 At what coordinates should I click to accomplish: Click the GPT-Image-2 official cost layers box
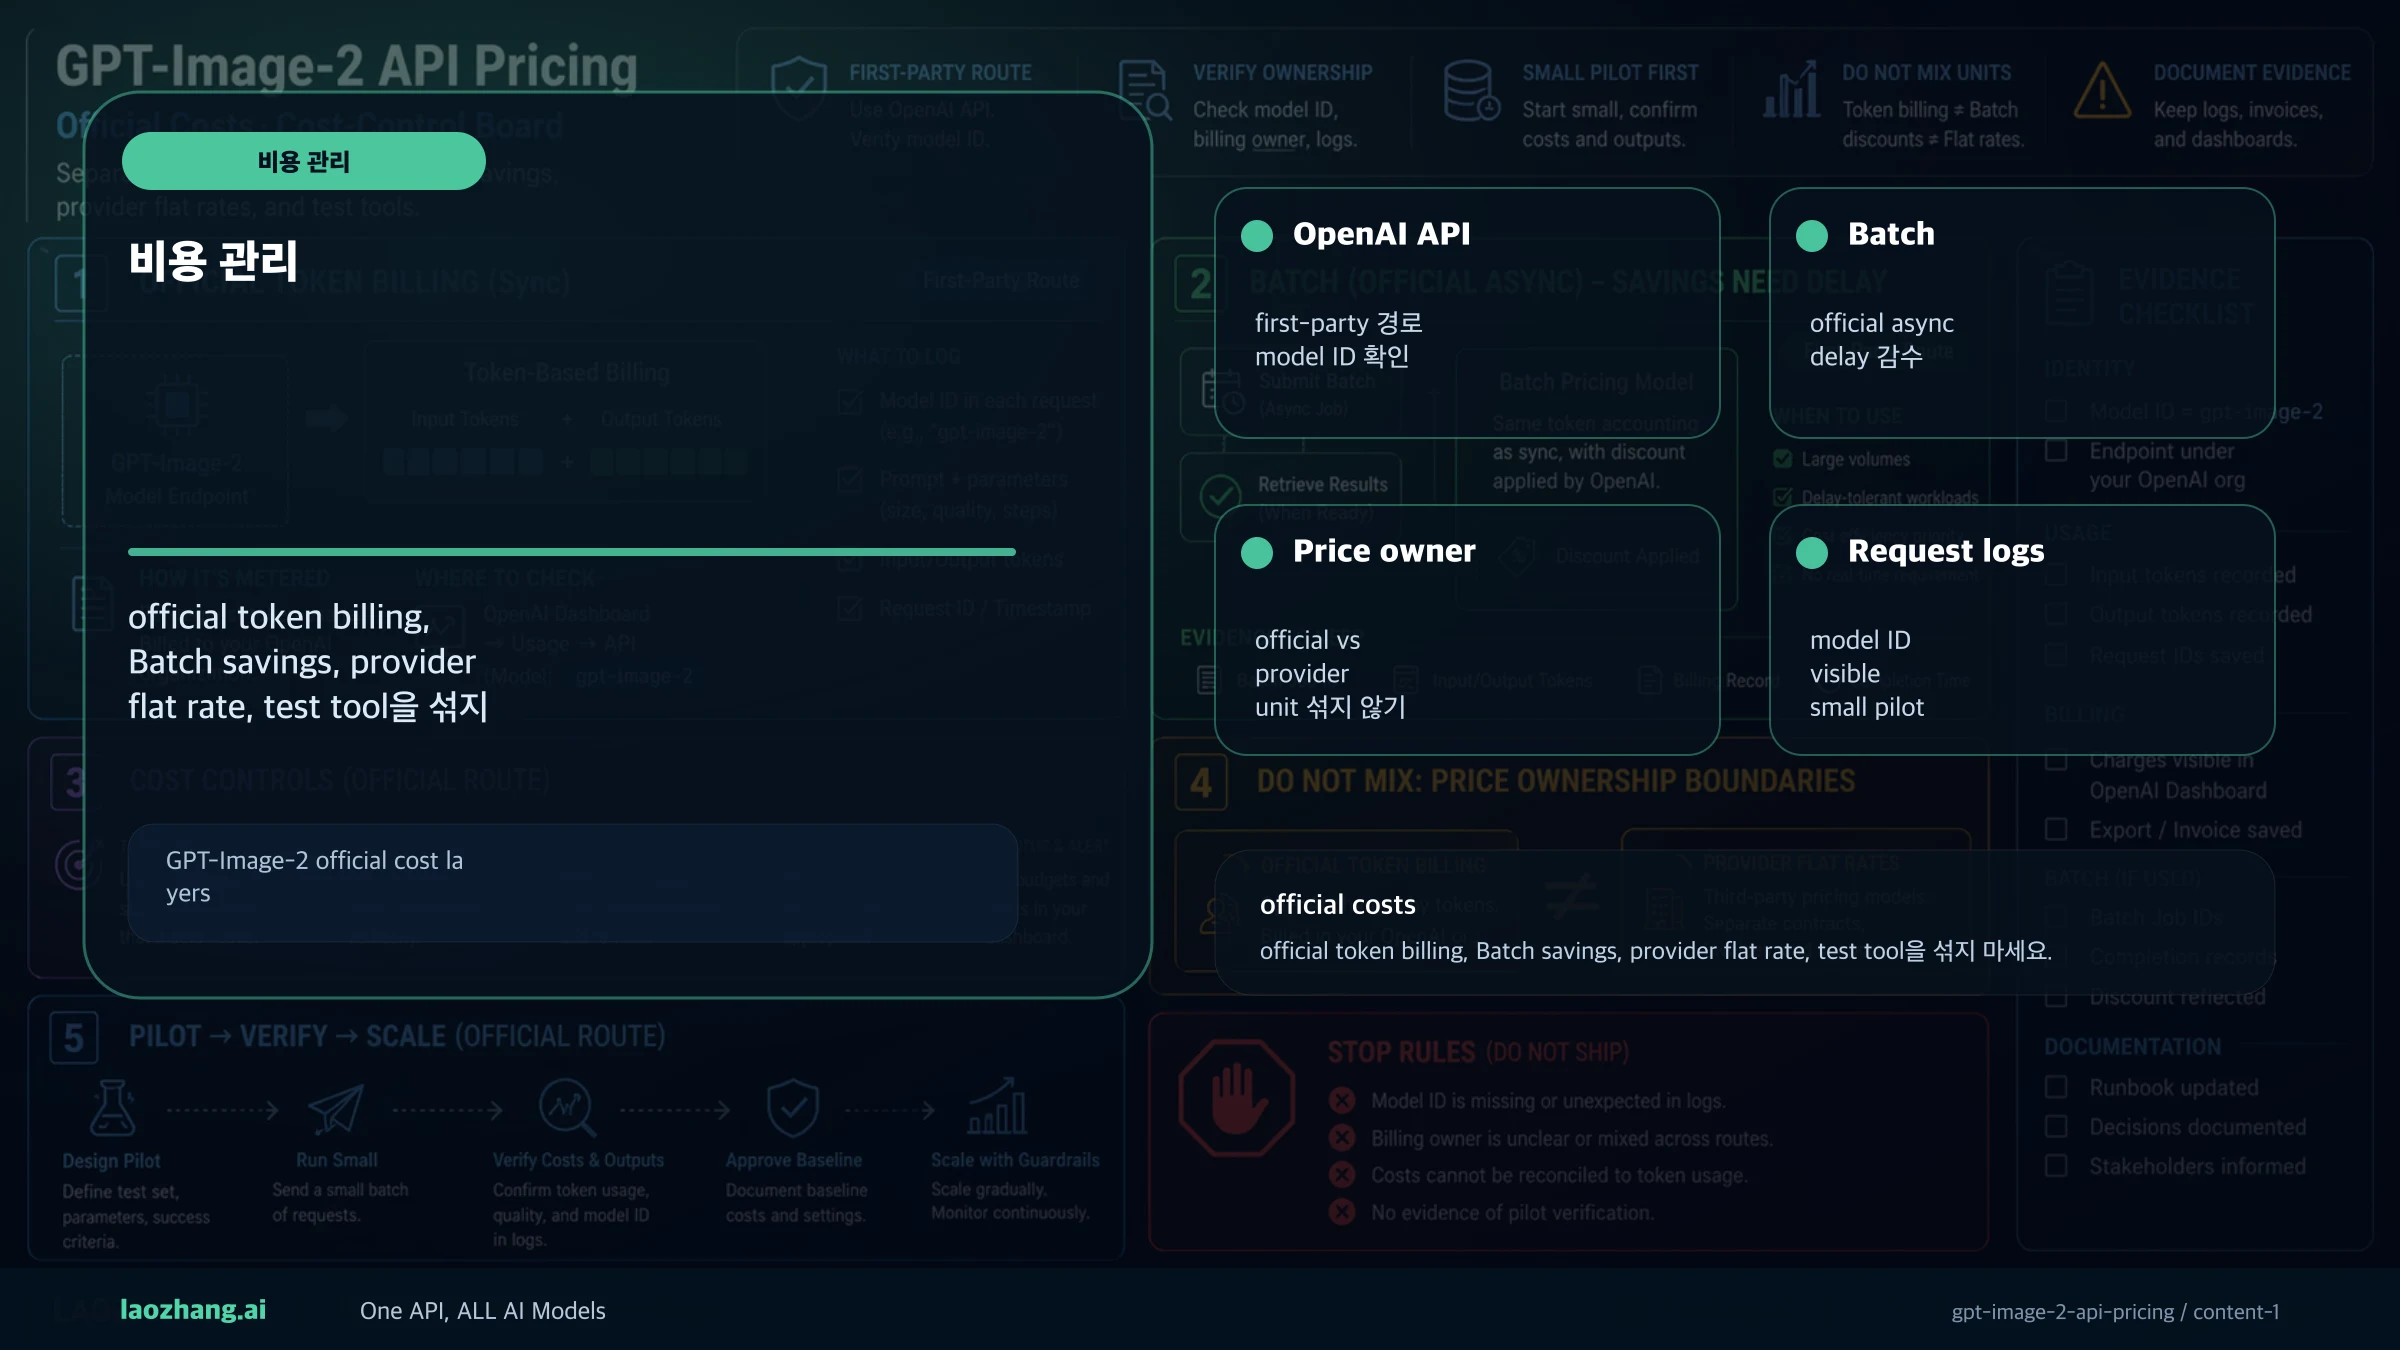573,883
